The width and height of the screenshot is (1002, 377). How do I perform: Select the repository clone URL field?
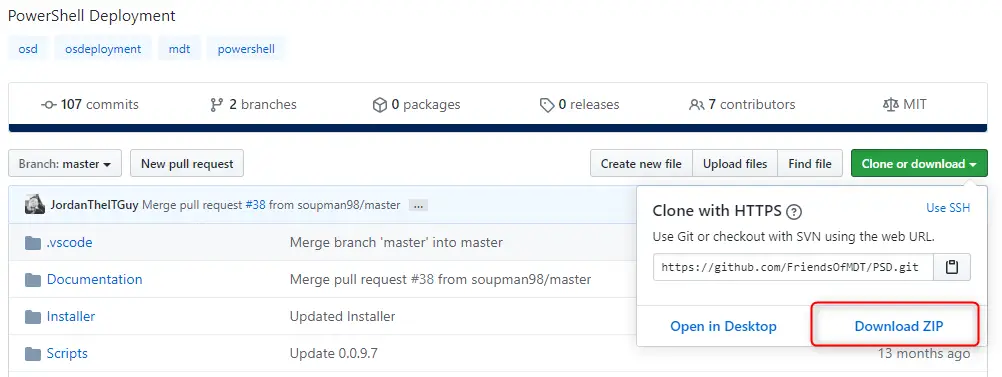click(x=793, y=267)
